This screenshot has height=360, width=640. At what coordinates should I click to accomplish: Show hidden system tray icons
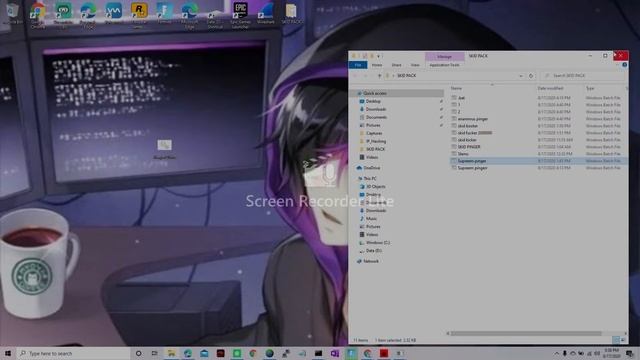point(556,353)
